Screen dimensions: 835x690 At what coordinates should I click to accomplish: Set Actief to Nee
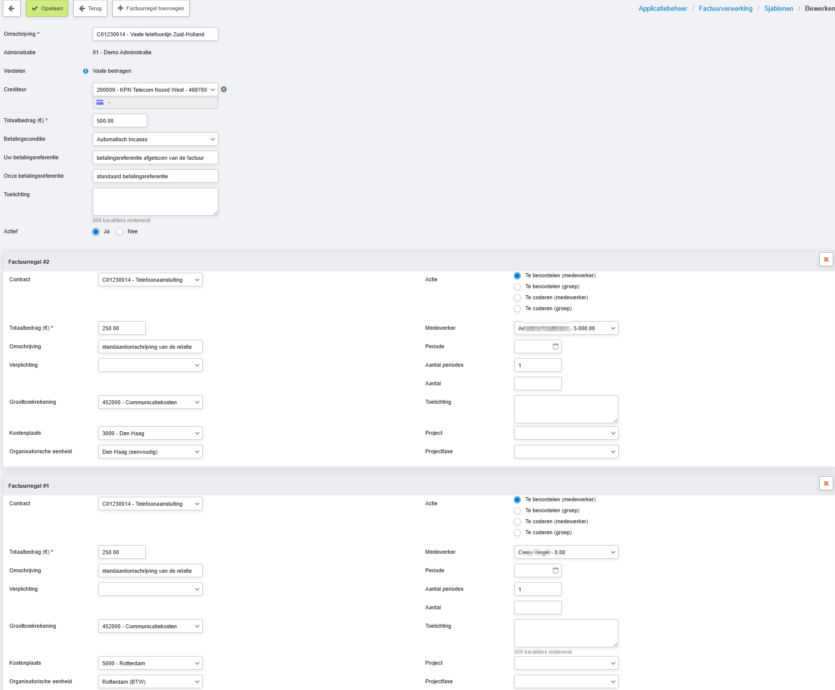coord(121,231)
